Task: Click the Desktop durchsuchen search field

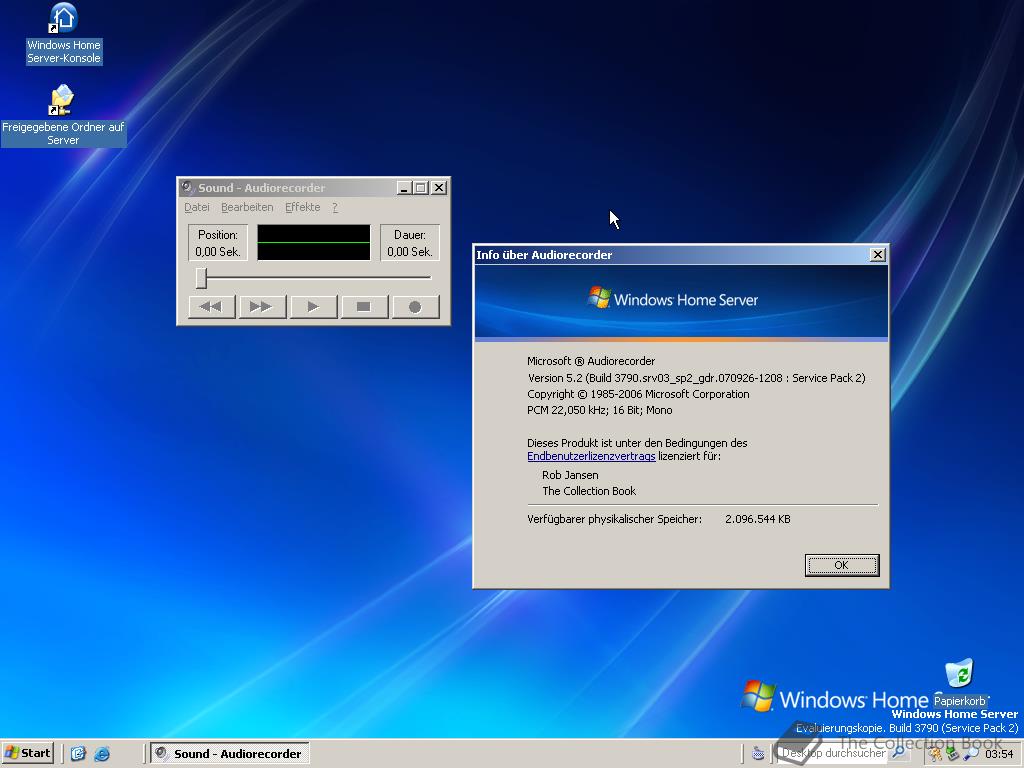Action: click(834, 753)
